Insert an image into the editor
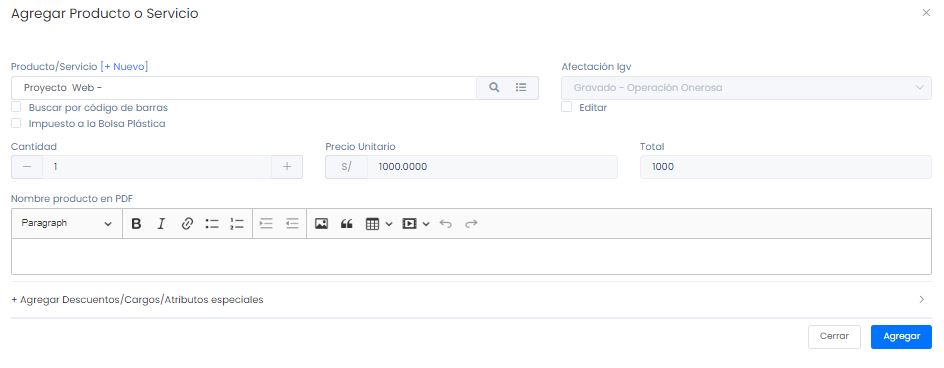 click(x=321, y=224)
